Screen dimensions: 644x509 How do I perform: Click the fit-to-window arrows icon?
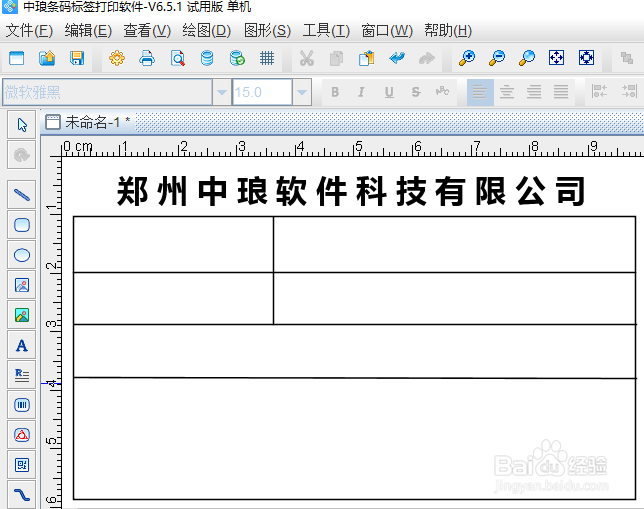[557, 58]
